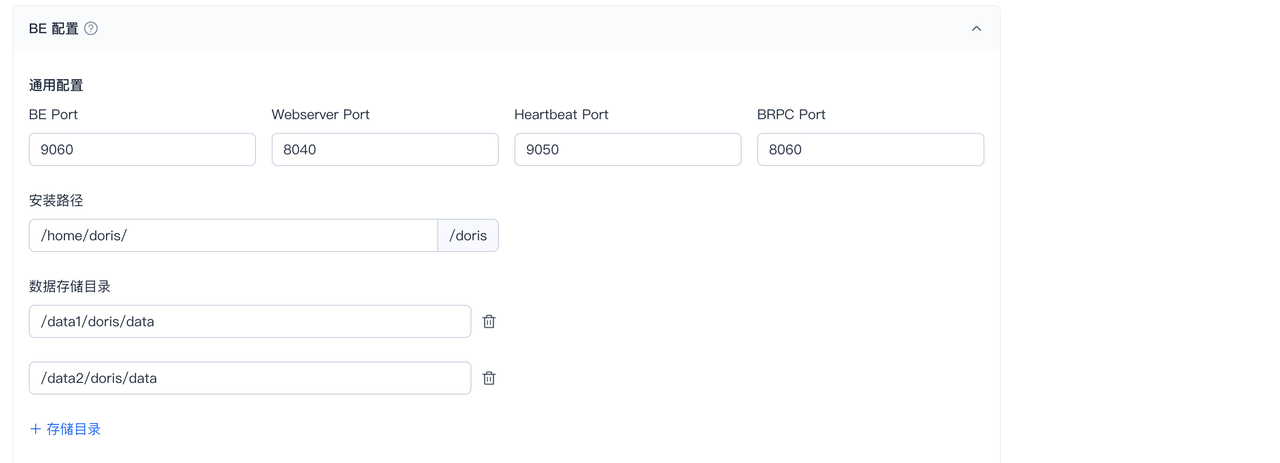Screen dimensions: 1280x463
Task: Click the 数据存储目录 label
Action: (x=70, y=287)
